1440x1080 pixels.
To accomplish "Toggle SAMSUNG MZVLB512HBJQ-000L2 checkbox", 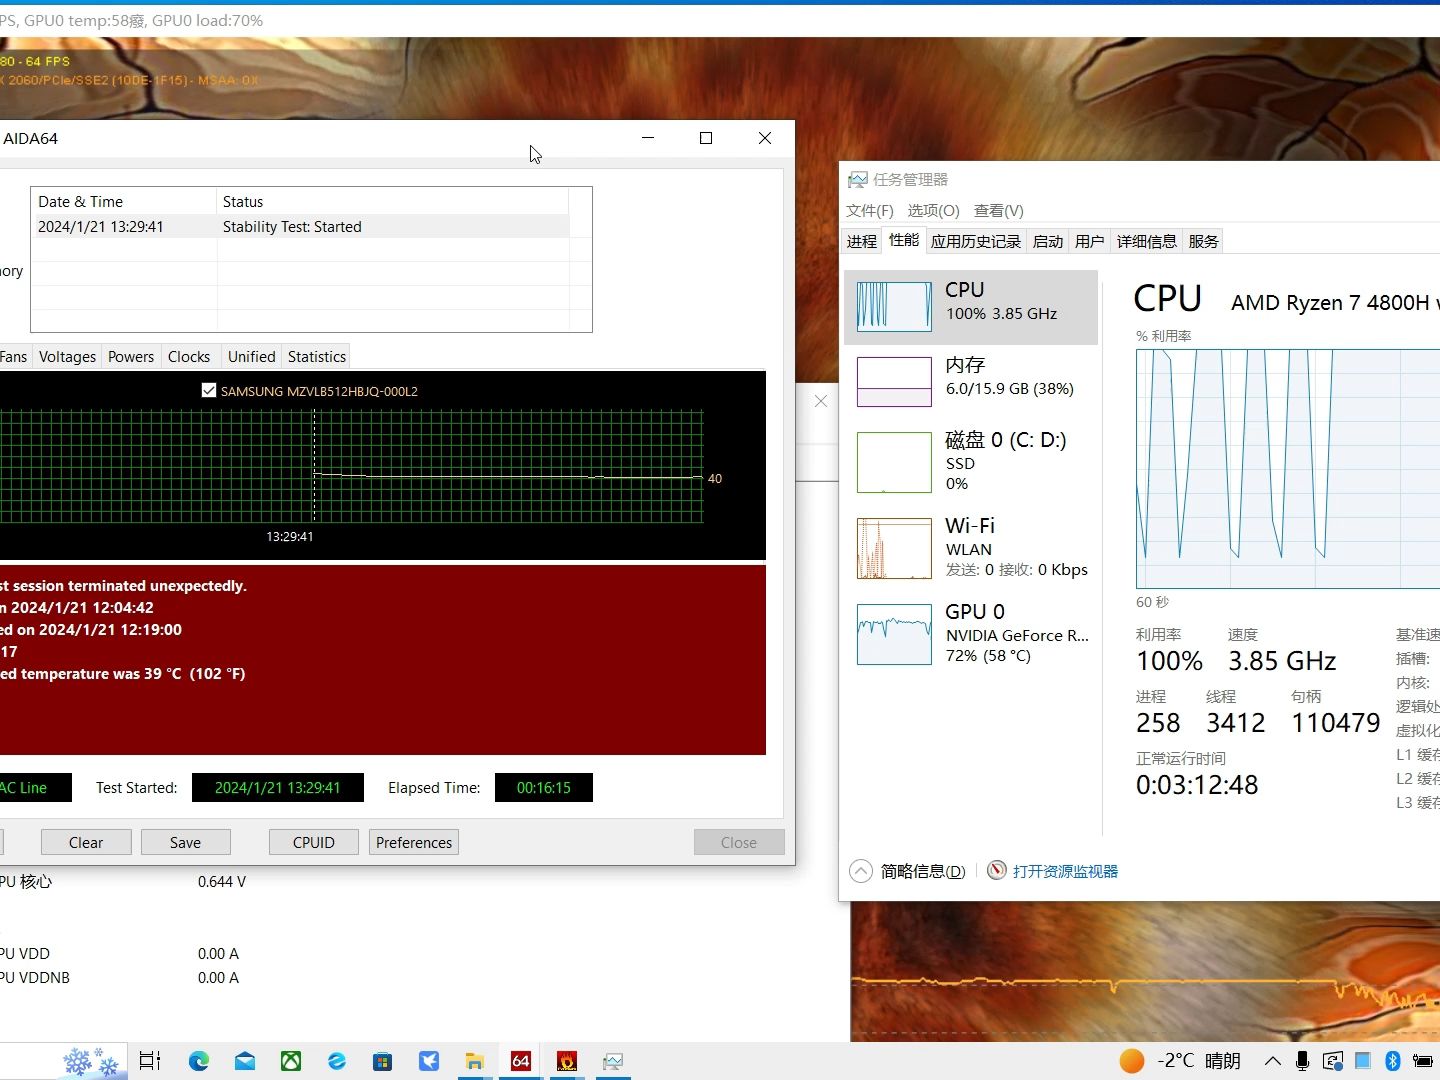I will point(209,390).
